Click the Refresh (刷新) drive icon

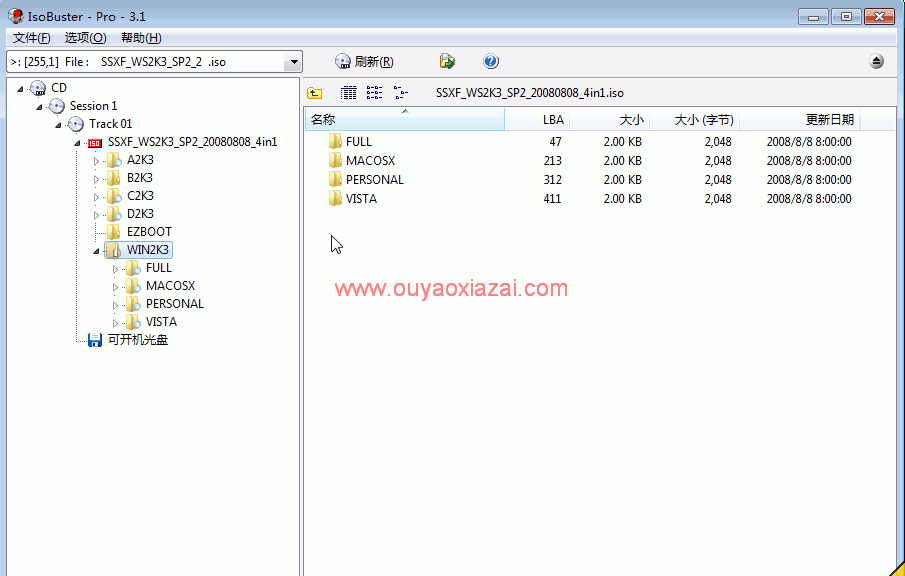coord(343,61)
